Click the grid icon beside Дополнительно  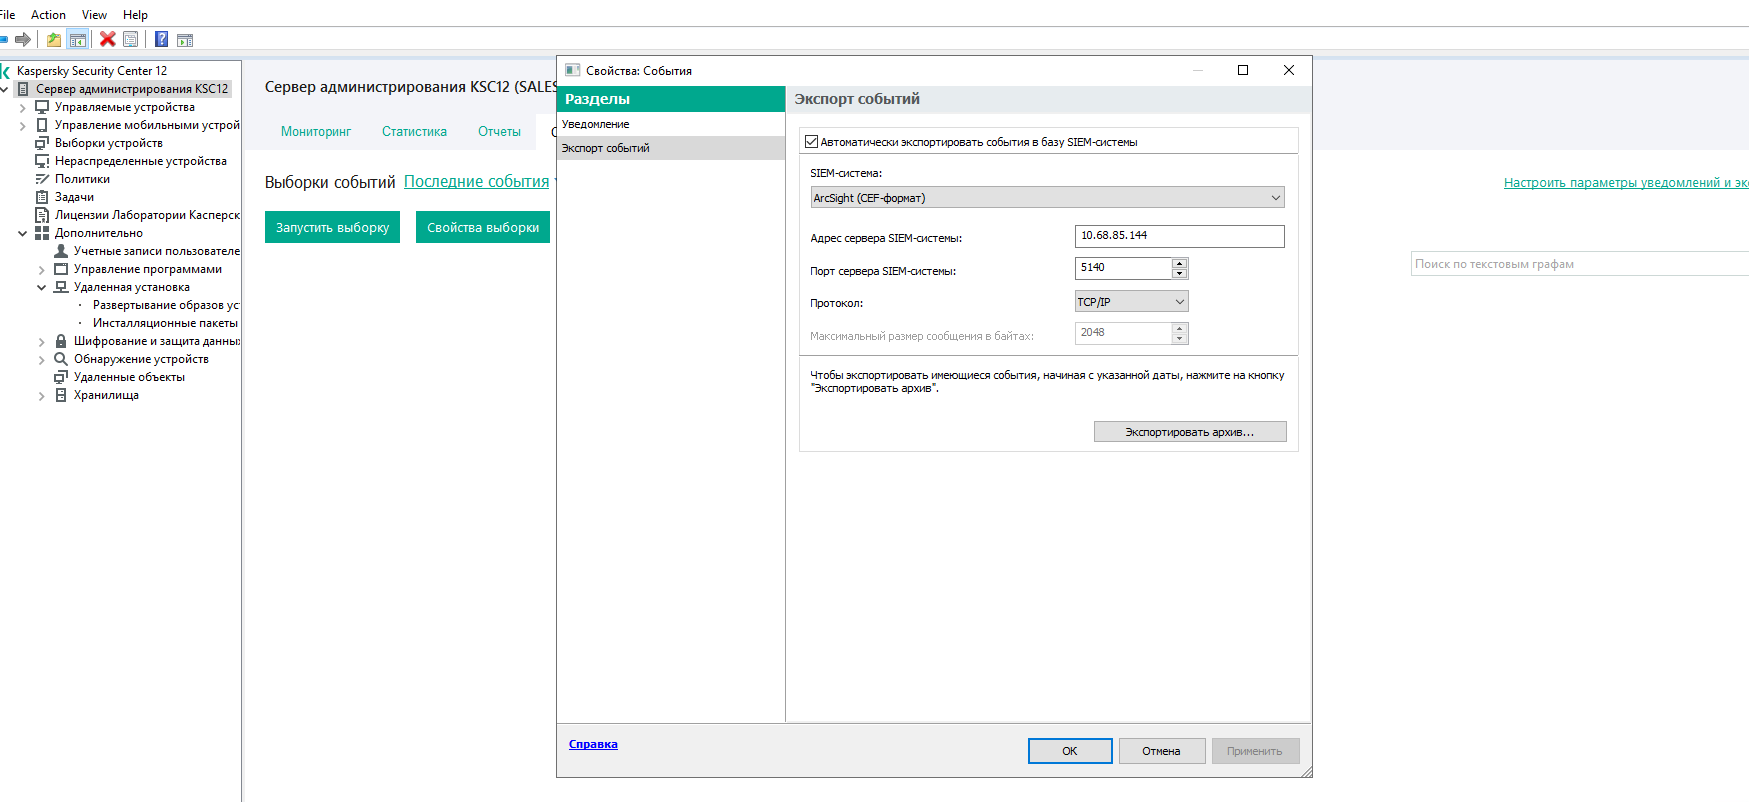coord(42,233)
